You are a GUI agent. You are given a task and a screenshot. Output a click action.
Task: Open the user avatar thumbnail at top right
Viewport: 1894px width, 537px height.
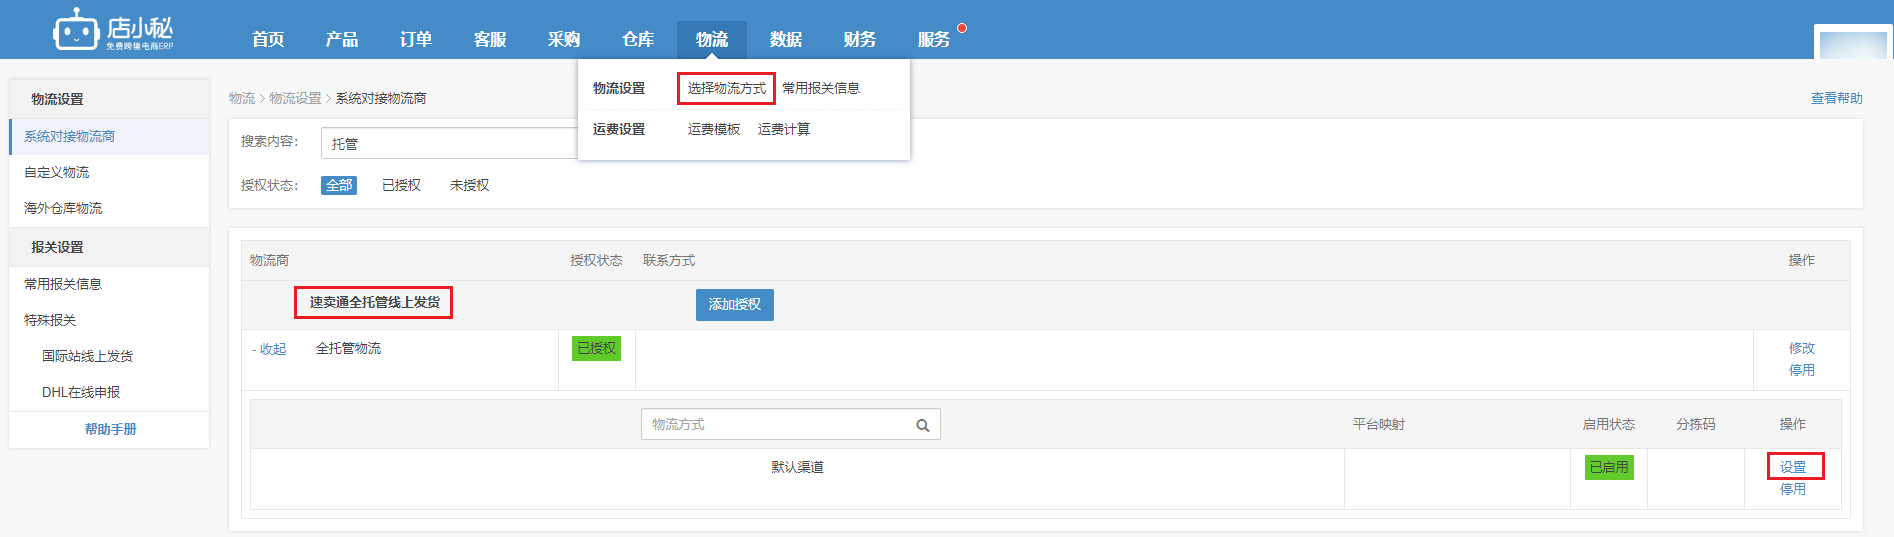tap(1852, 42)
